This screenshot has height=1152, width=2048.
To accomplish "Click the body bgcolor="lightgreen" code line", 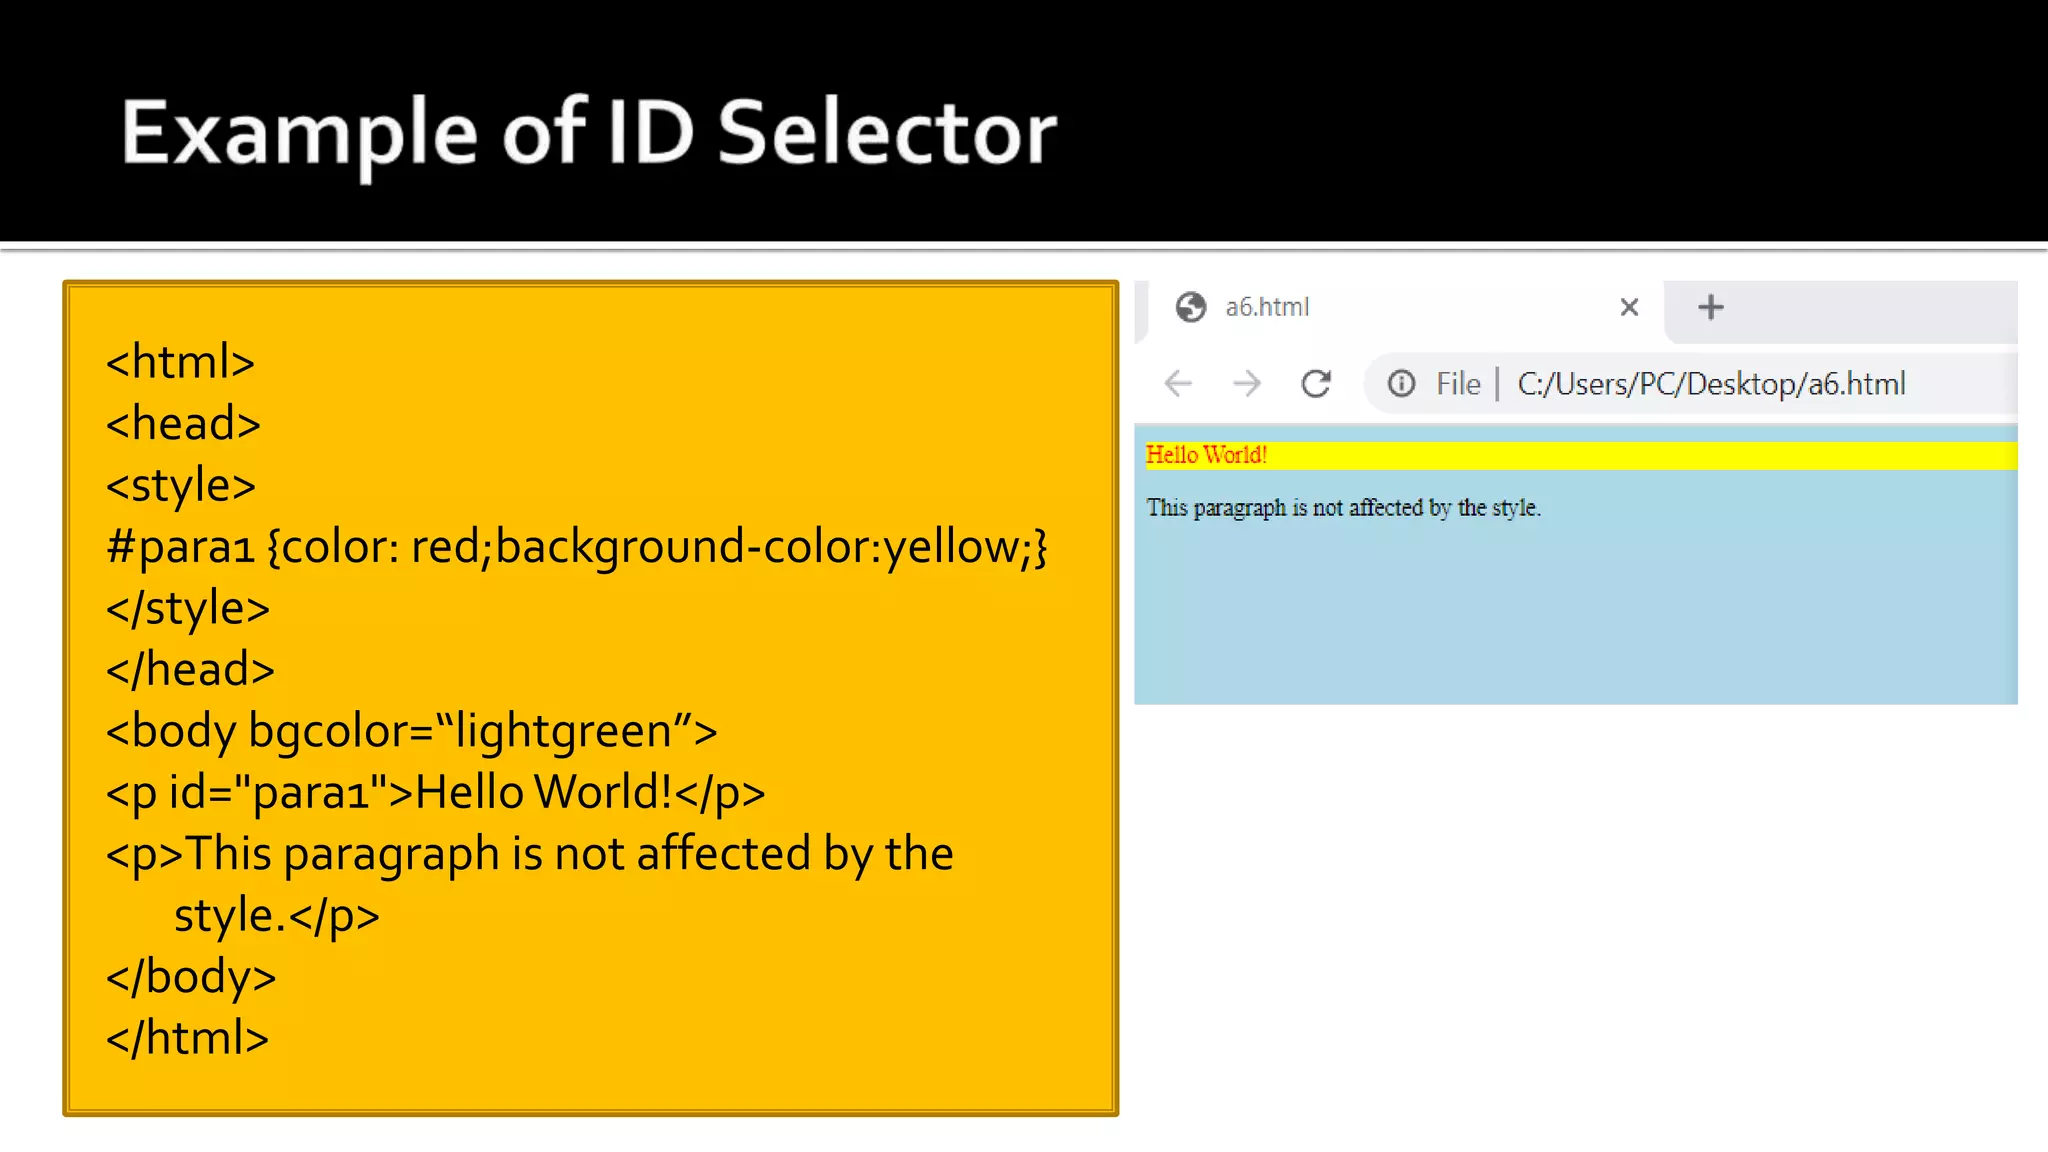I will 412,731.
